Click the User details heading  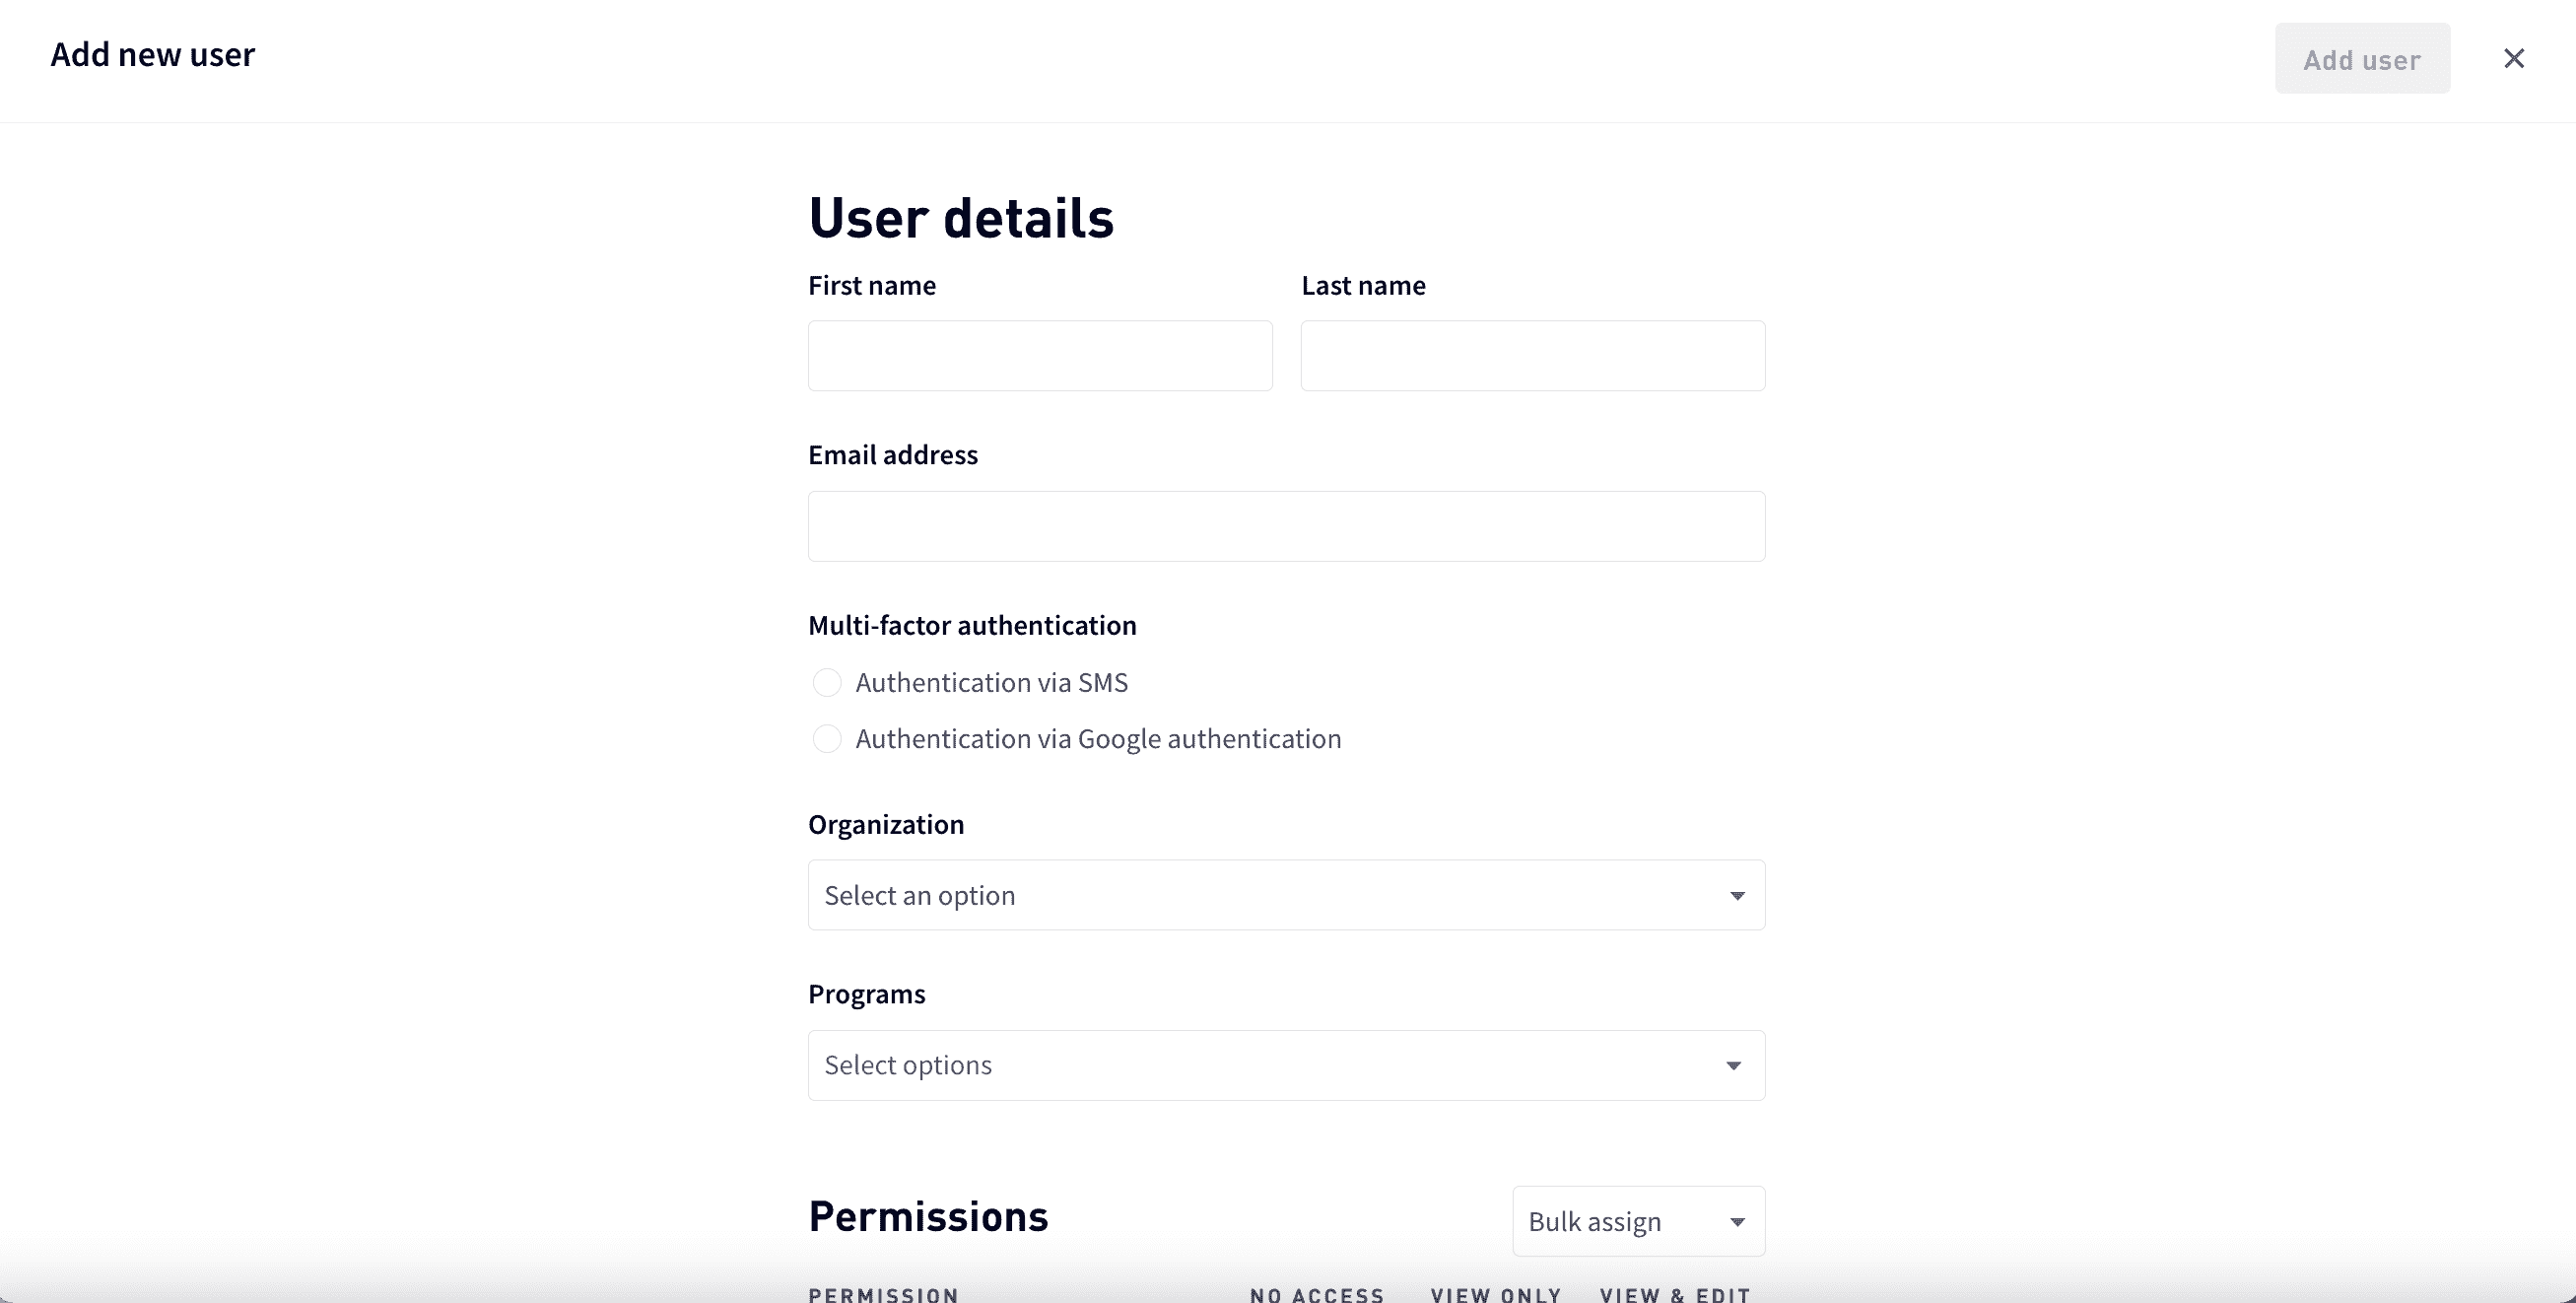pos(961,217)
